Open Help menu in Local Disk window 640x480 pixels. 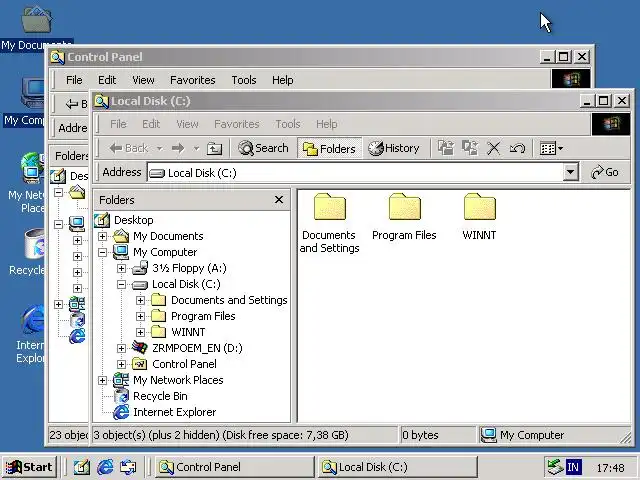point(327,124)
